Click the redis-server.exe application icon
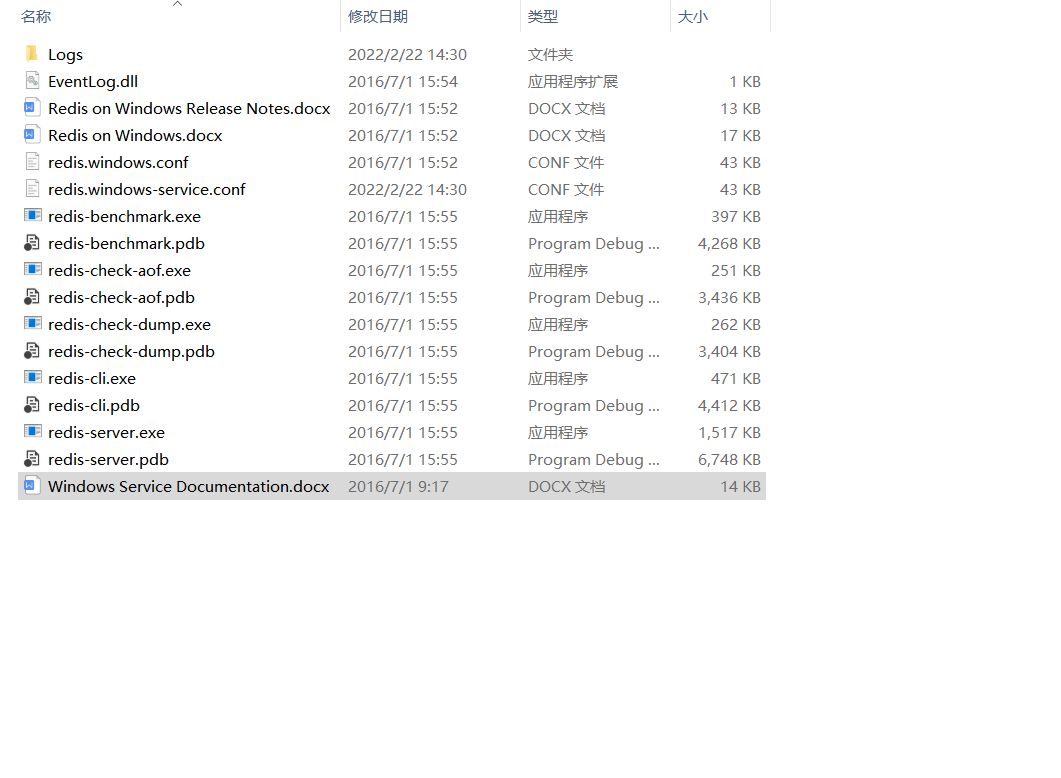This screenshot has height=778, width=1061. (x=32, y=432)
